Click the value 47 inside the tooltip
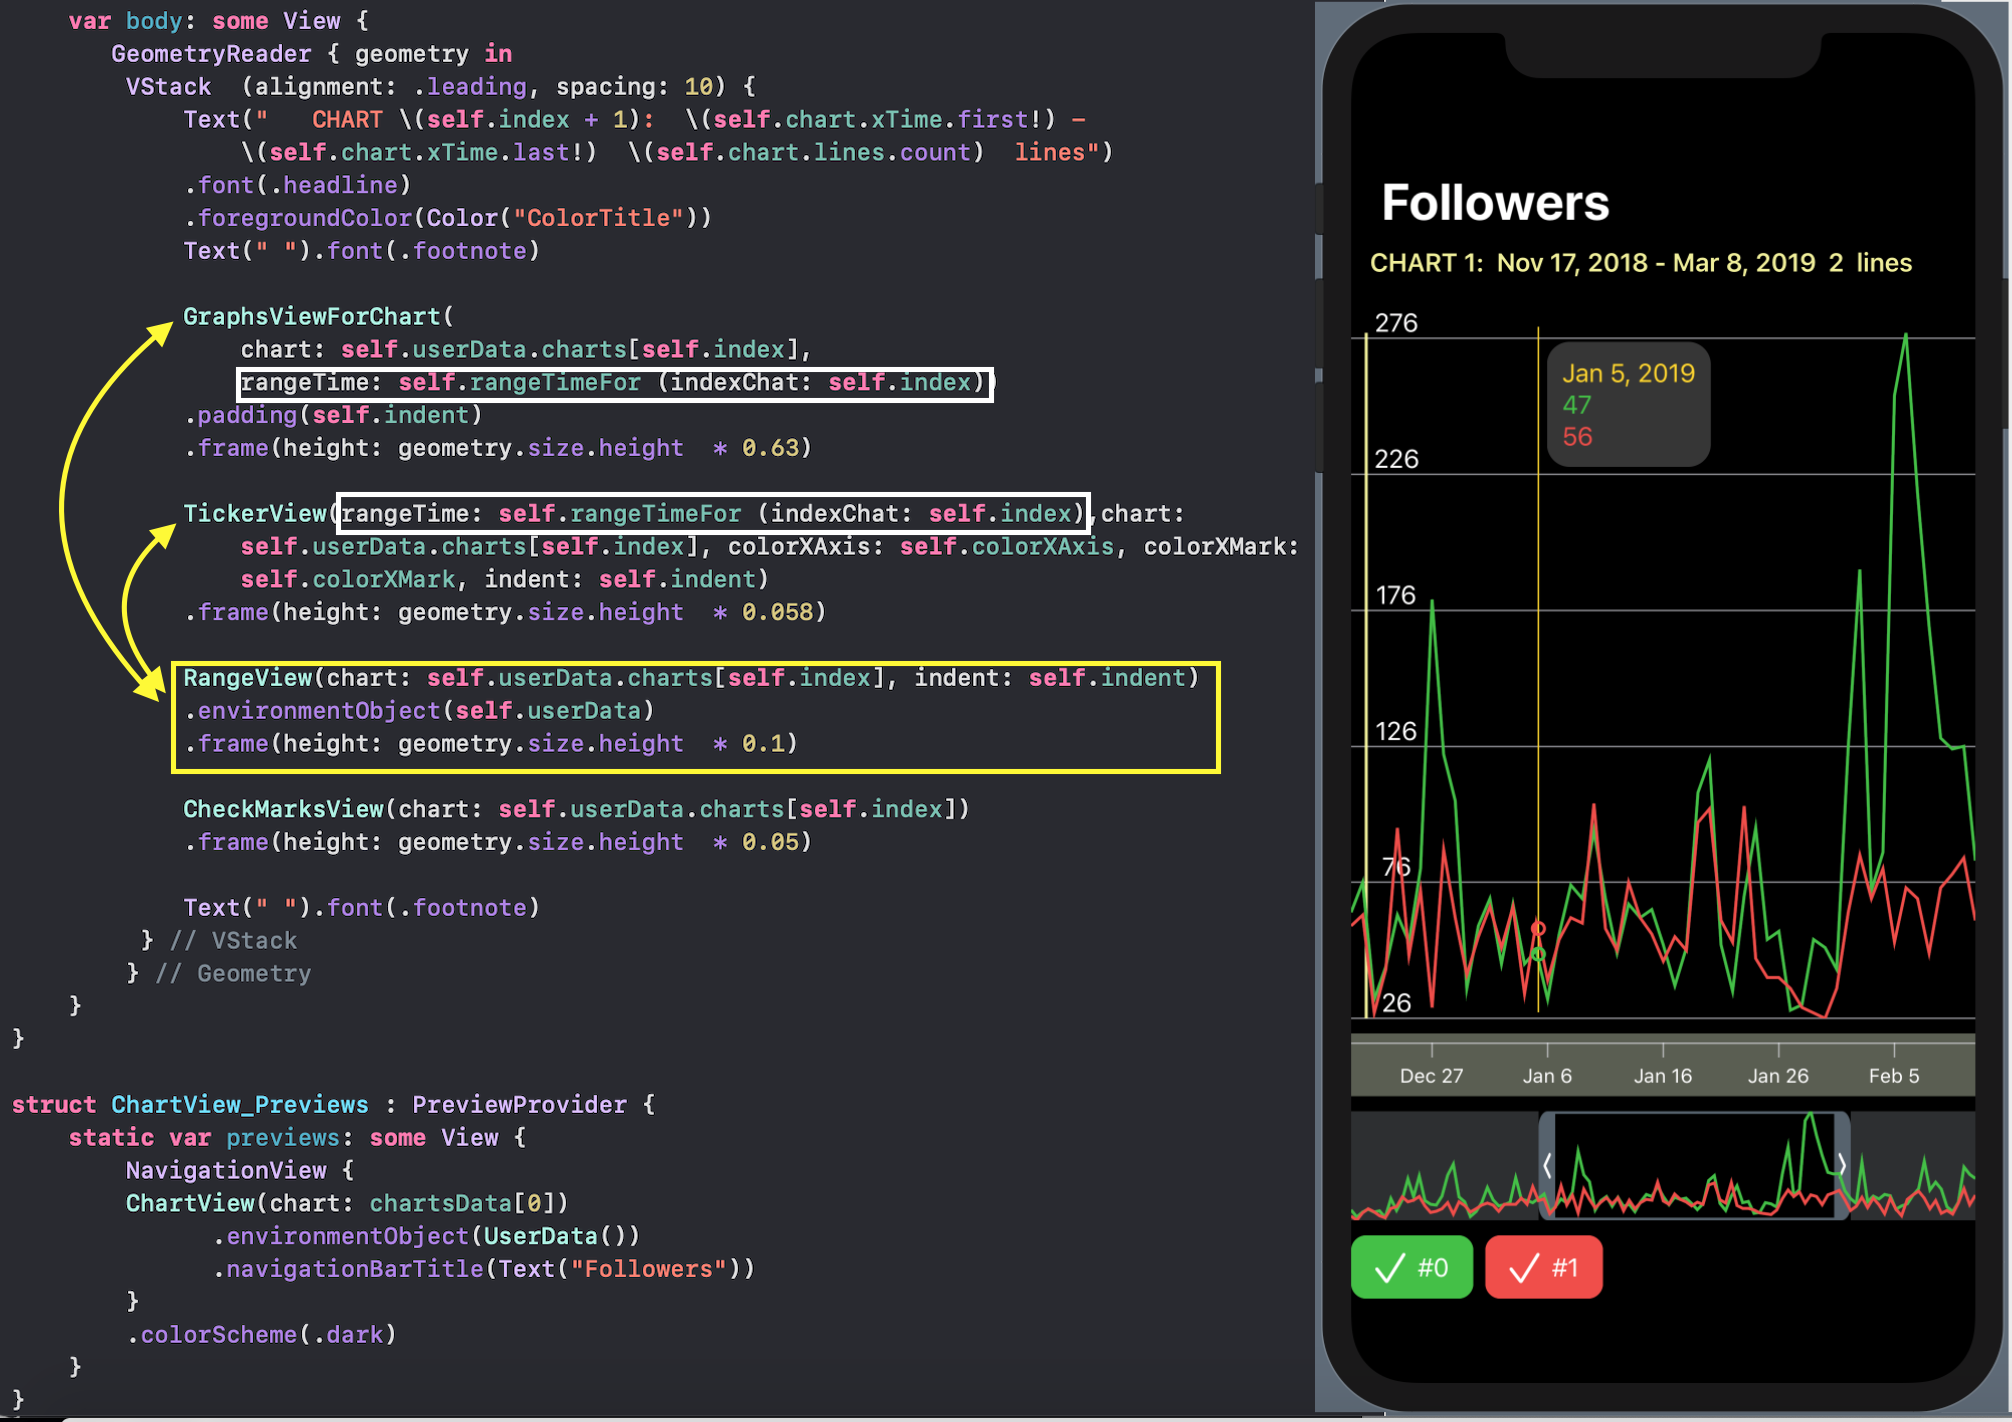The height and width of the screenshot is (1422, 2012). [x=1577, y=405]
